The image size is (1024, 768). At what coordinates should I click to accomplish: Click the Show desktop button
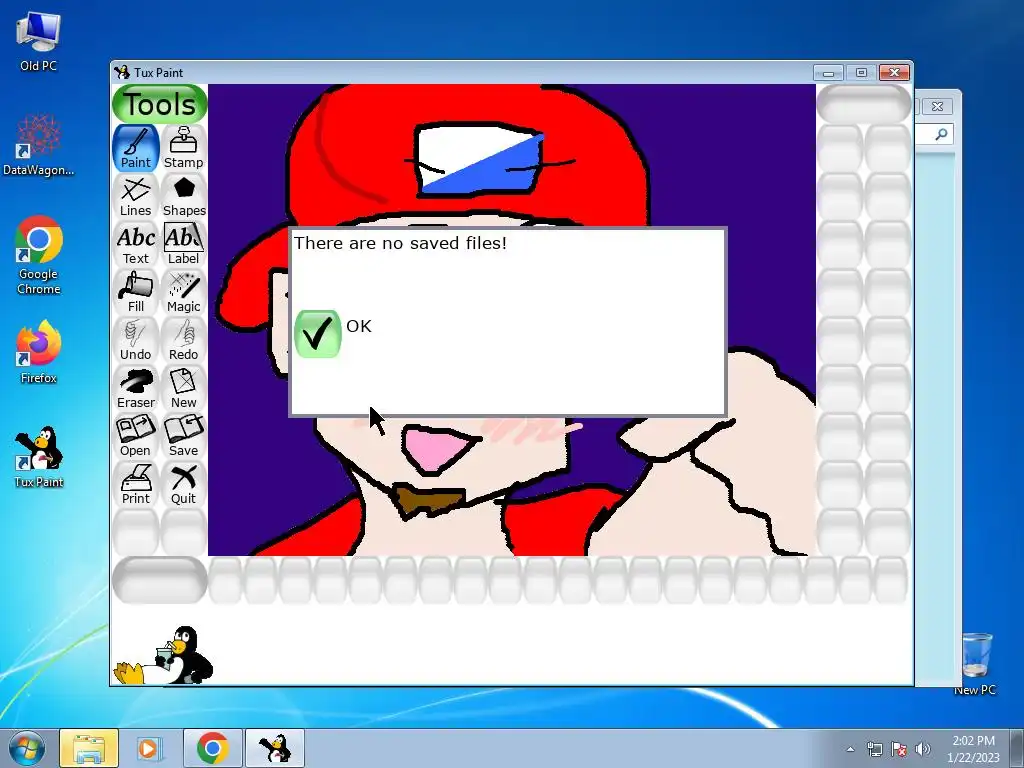(1017, 748)
